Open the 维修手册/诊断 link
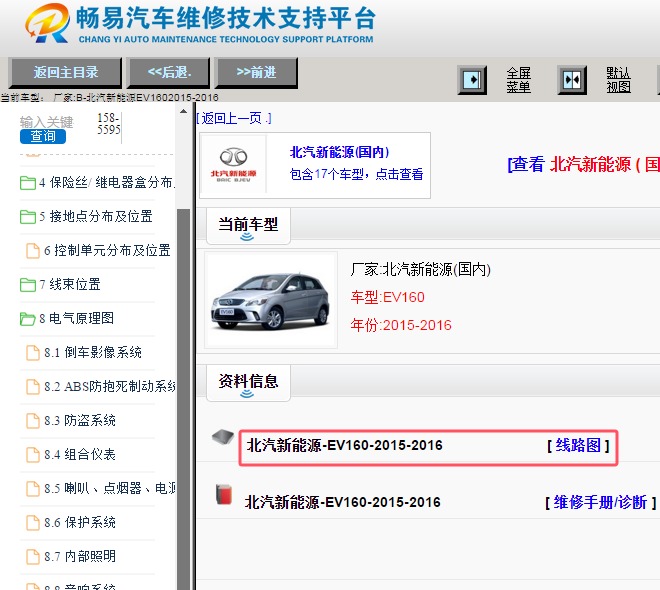660x590 pixels. coord(600,502)
